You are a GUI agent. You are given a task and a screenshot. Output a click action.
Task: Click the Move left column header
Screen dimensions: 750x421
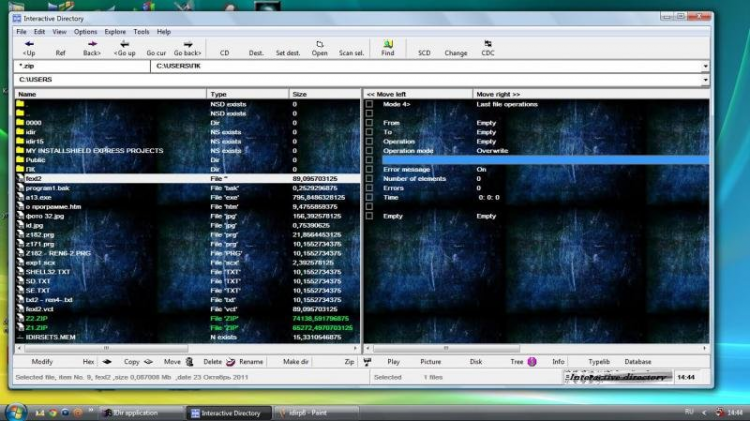(418, 94)
